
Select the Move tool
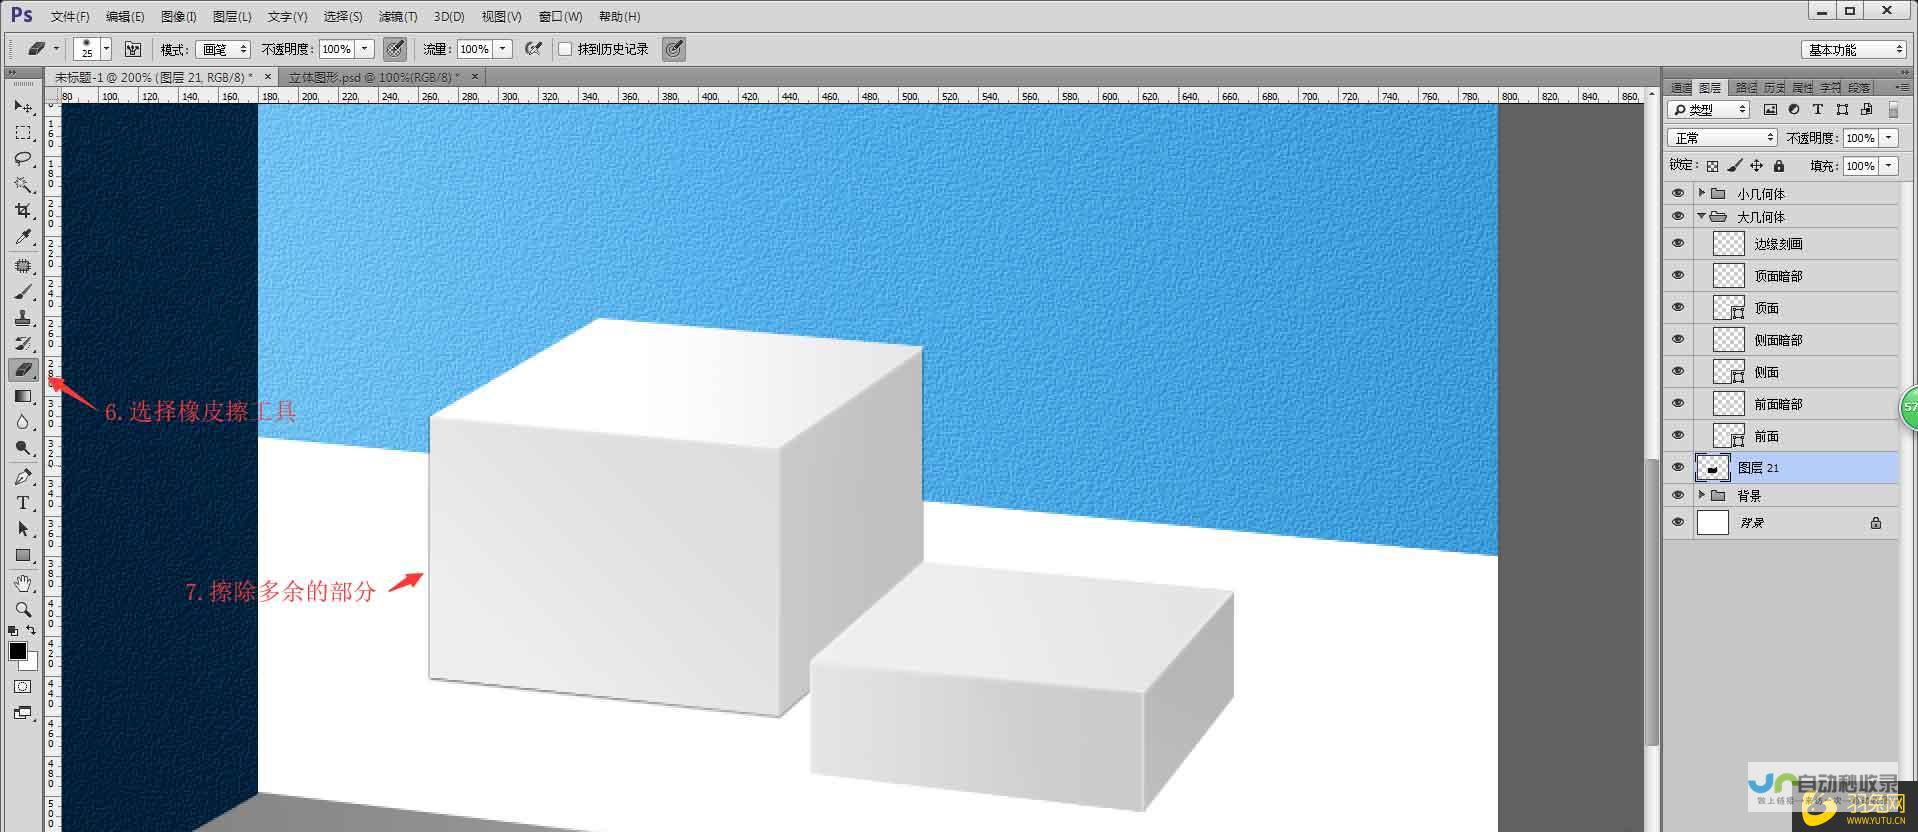[23, 106]
